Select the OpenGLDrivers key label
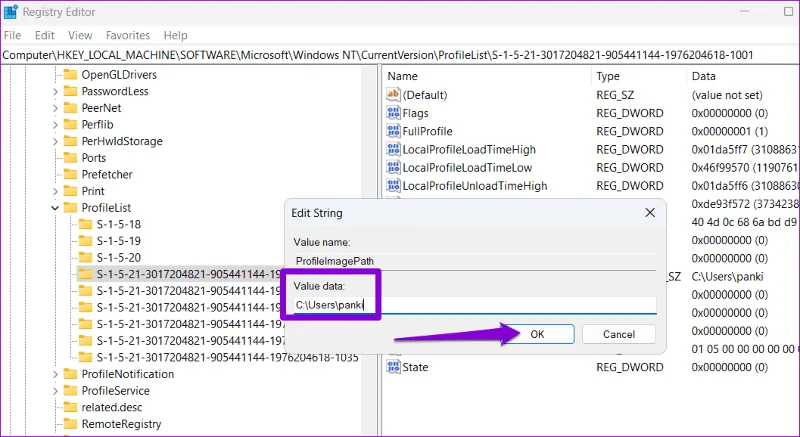The image size is (800, 437). tap(119, 75)
